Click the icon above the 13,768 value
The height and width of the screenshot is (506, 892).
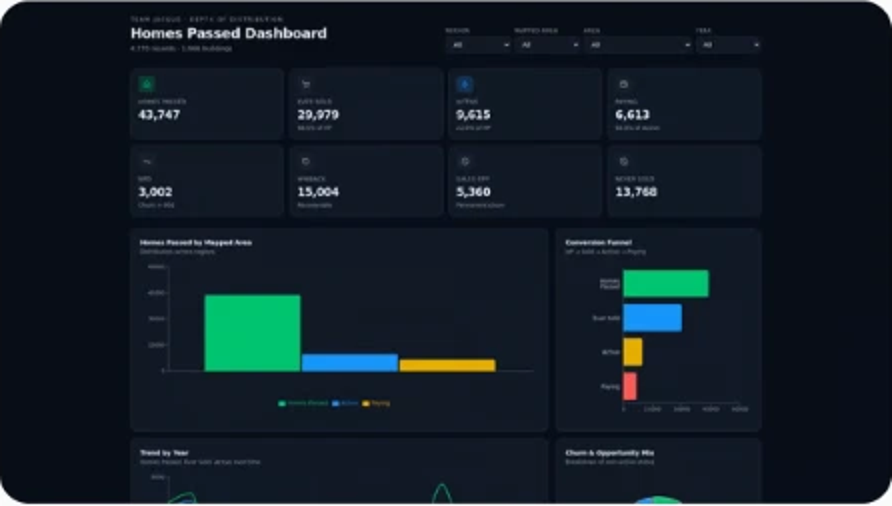click(x=624, y=162)
